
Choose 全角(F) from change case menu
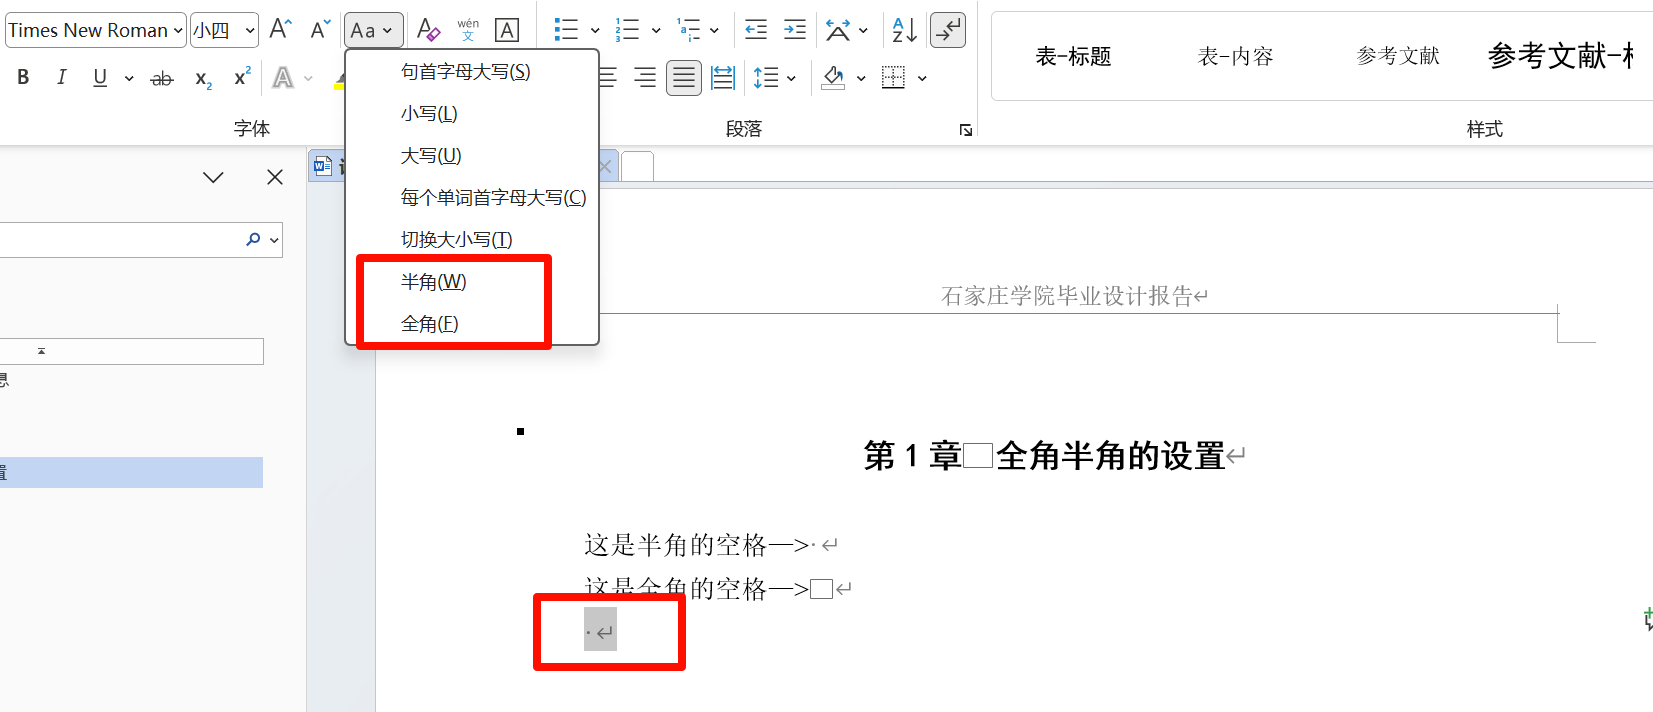430,324
